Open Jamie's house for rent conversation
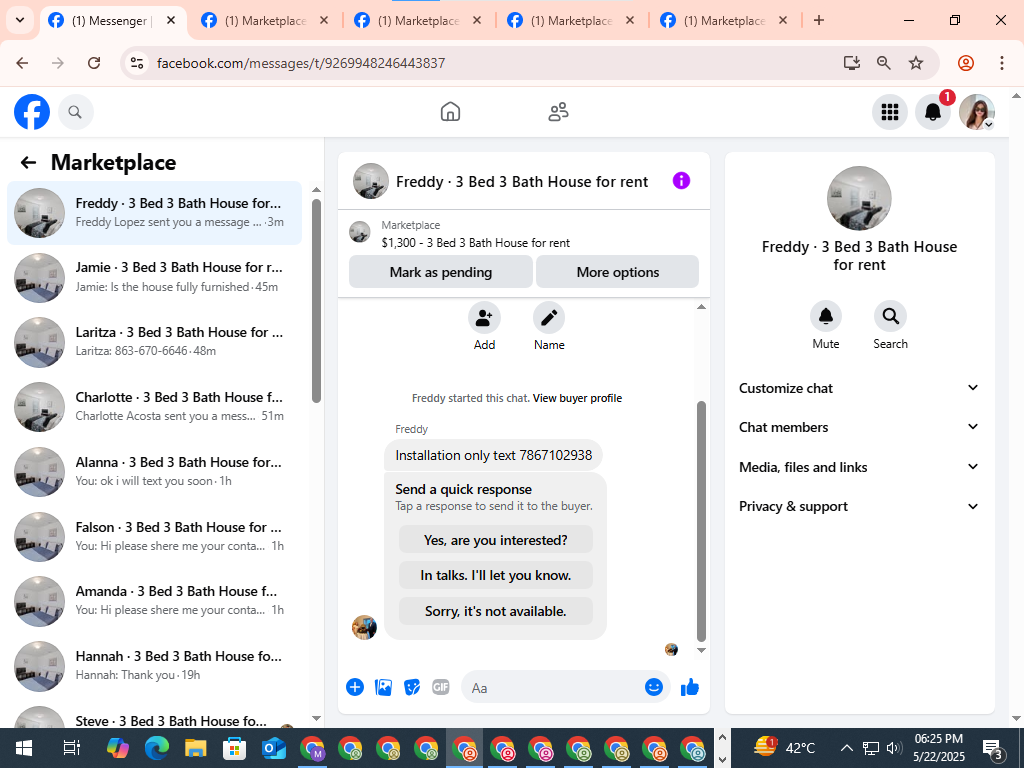 (155, 277)
